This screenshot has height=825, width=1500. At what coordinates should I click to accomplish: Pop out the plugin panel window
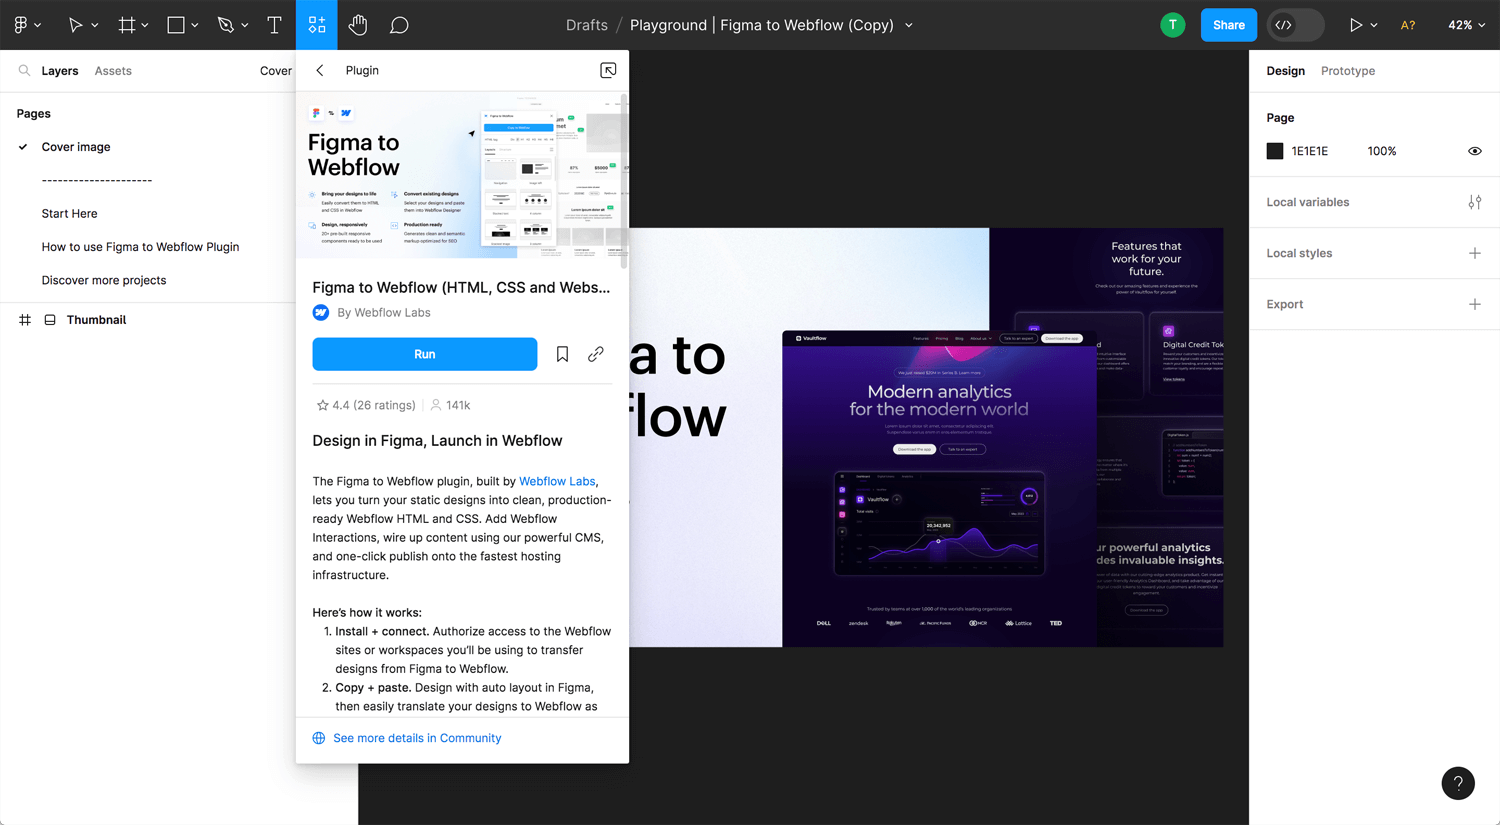(608, 70)
